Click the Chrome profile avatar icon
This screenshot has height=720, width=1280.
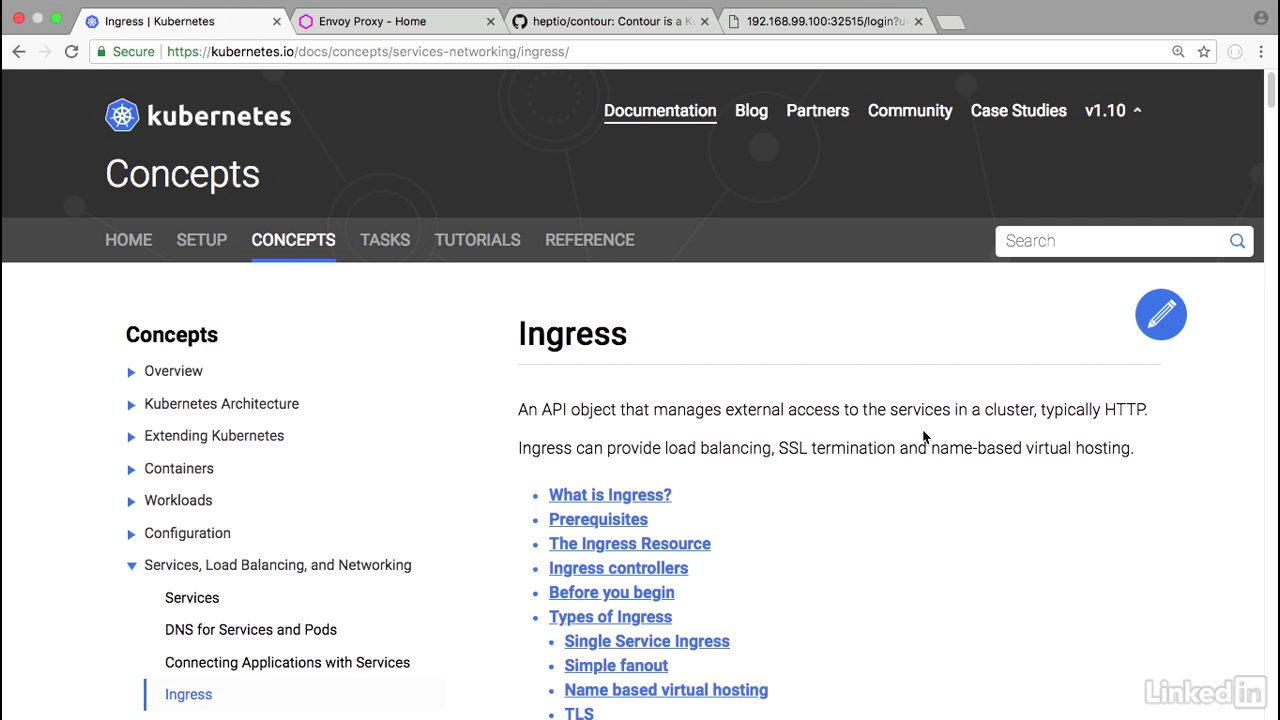[1261, 18]
